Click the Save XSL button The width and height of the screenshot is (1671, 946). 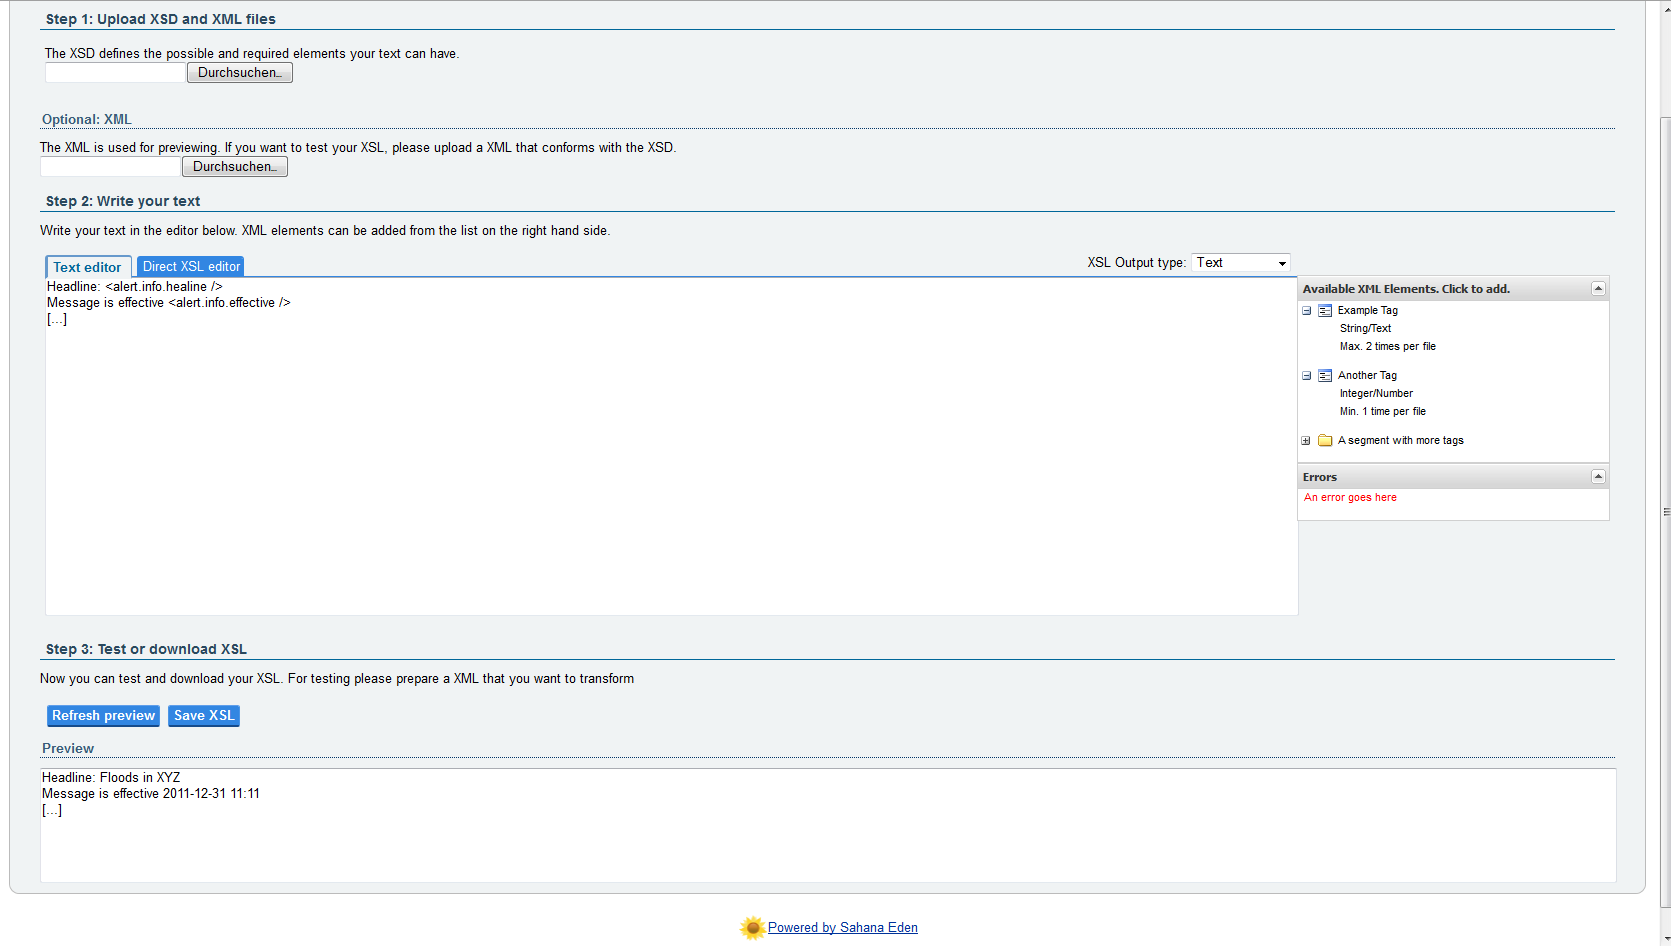tap(204, 716)
